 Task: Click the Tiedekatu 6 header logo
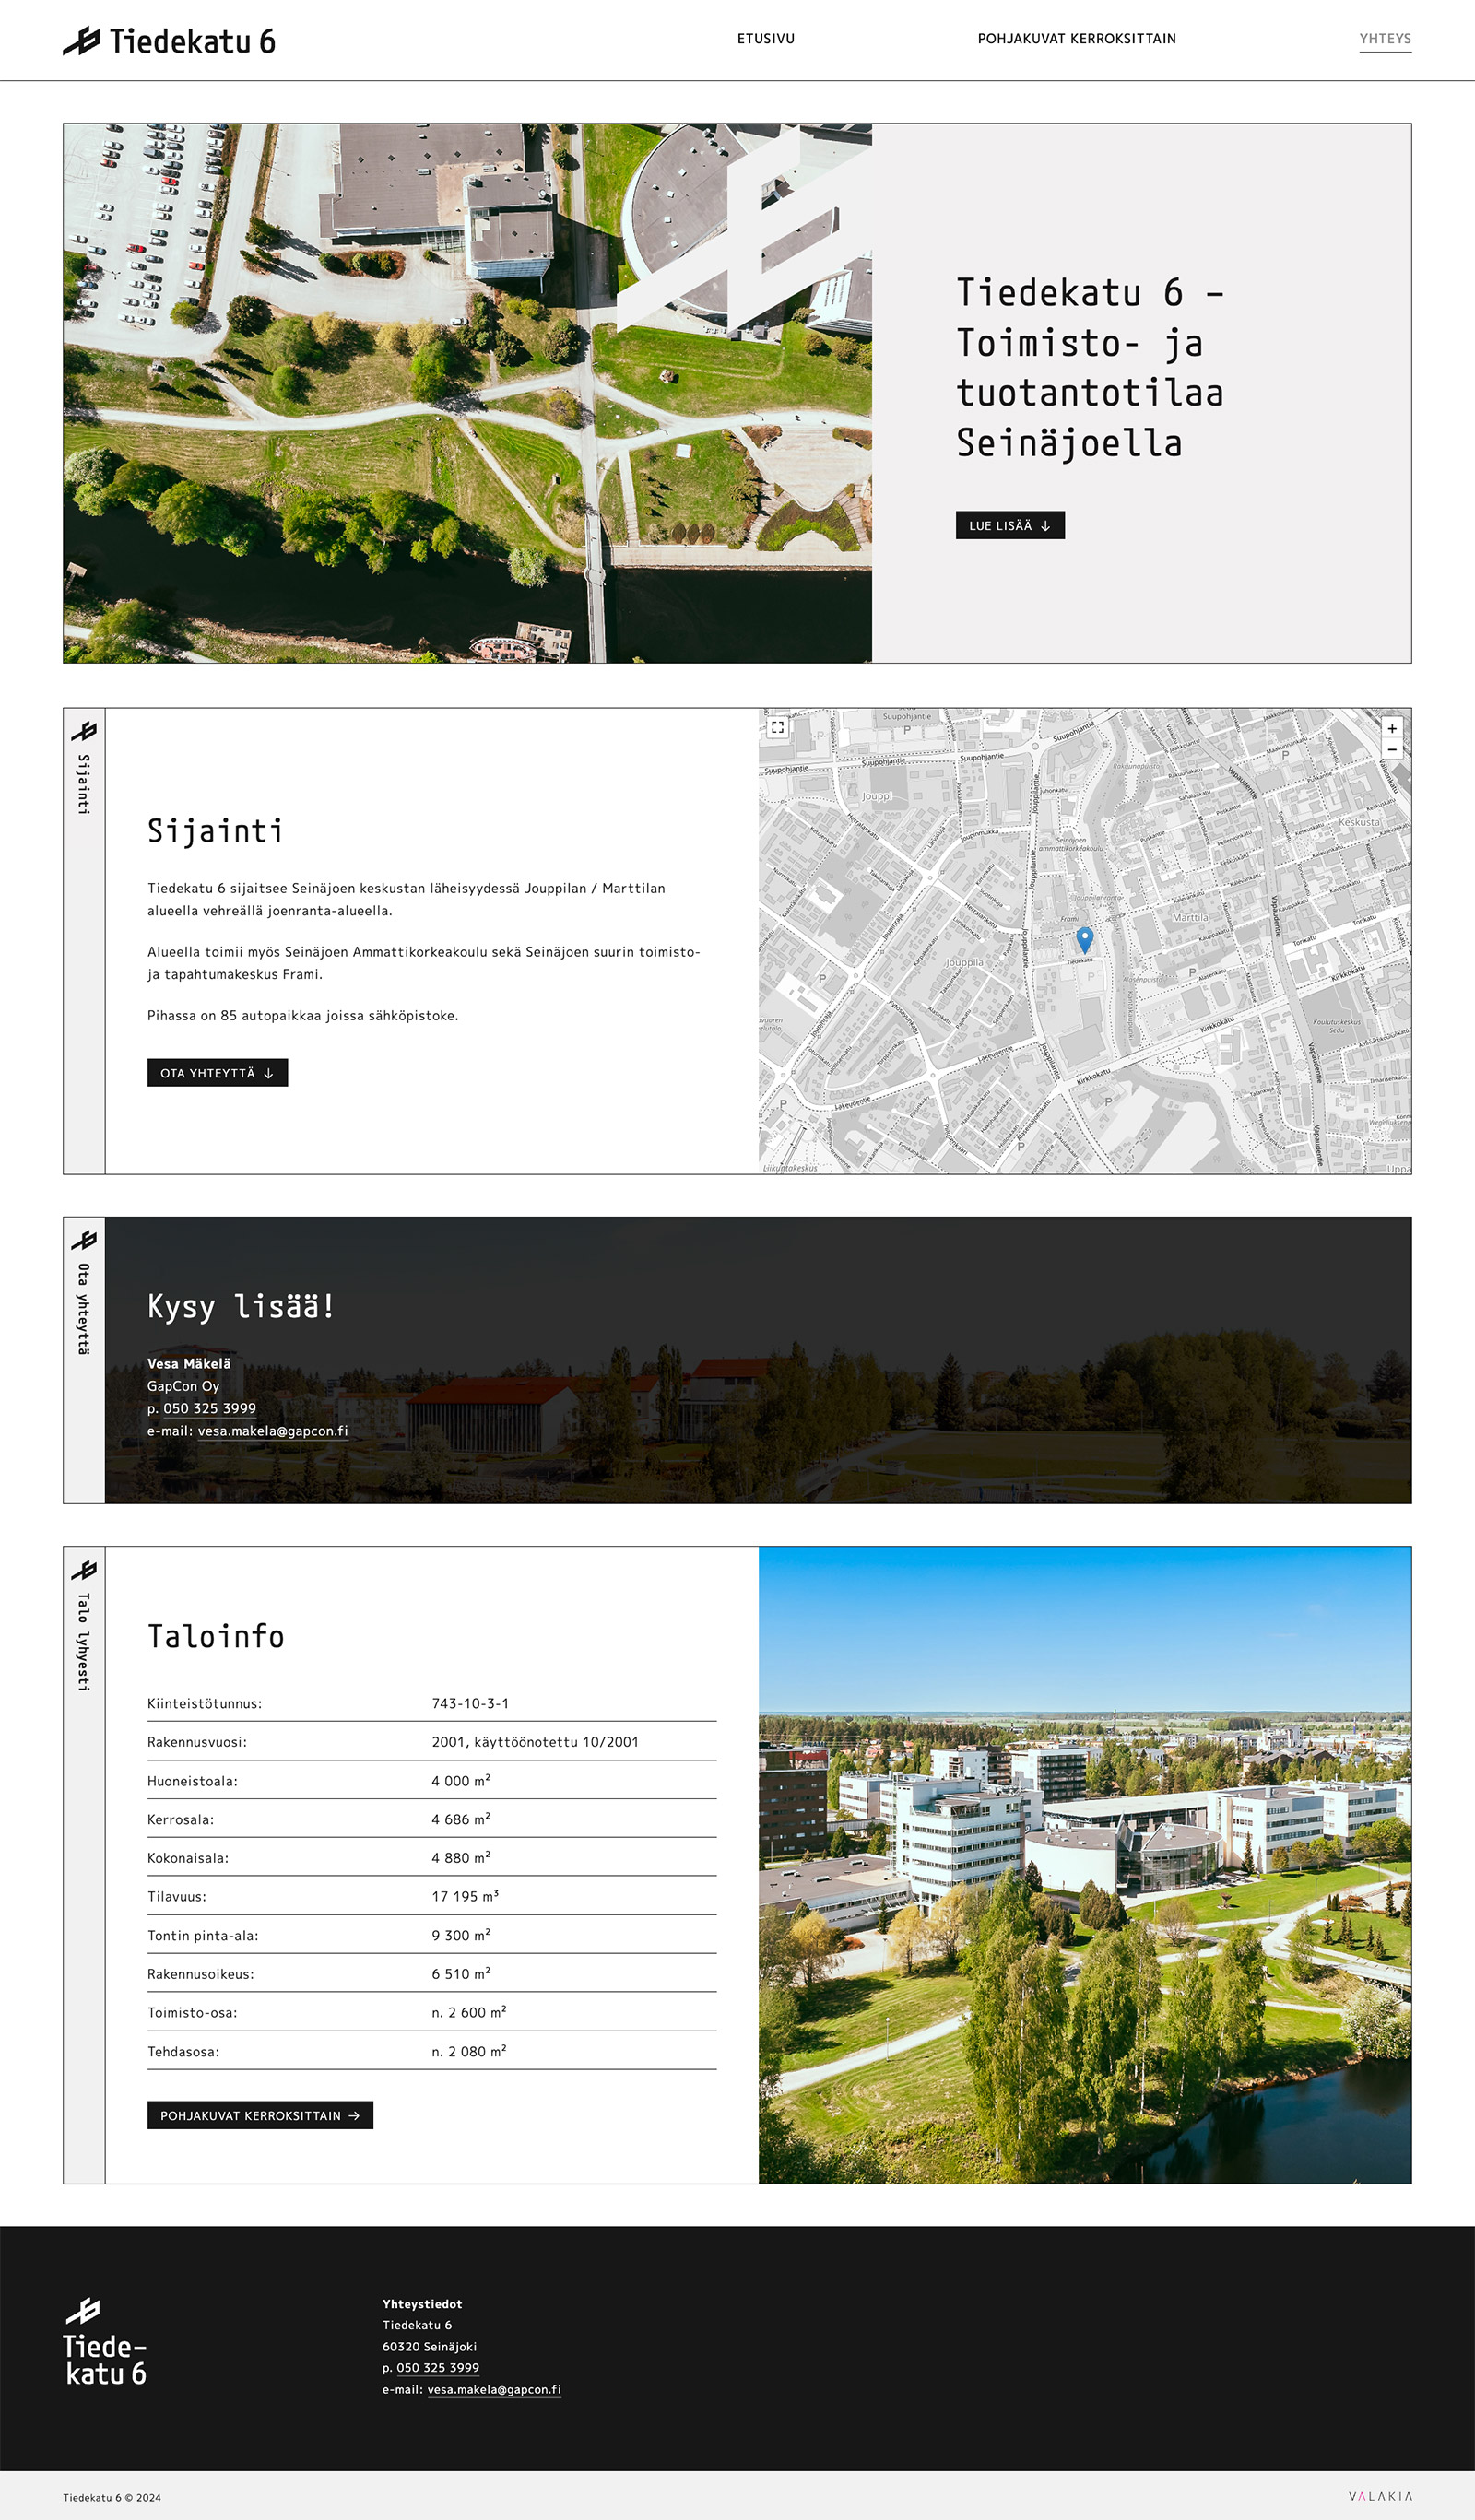(169, 41)
